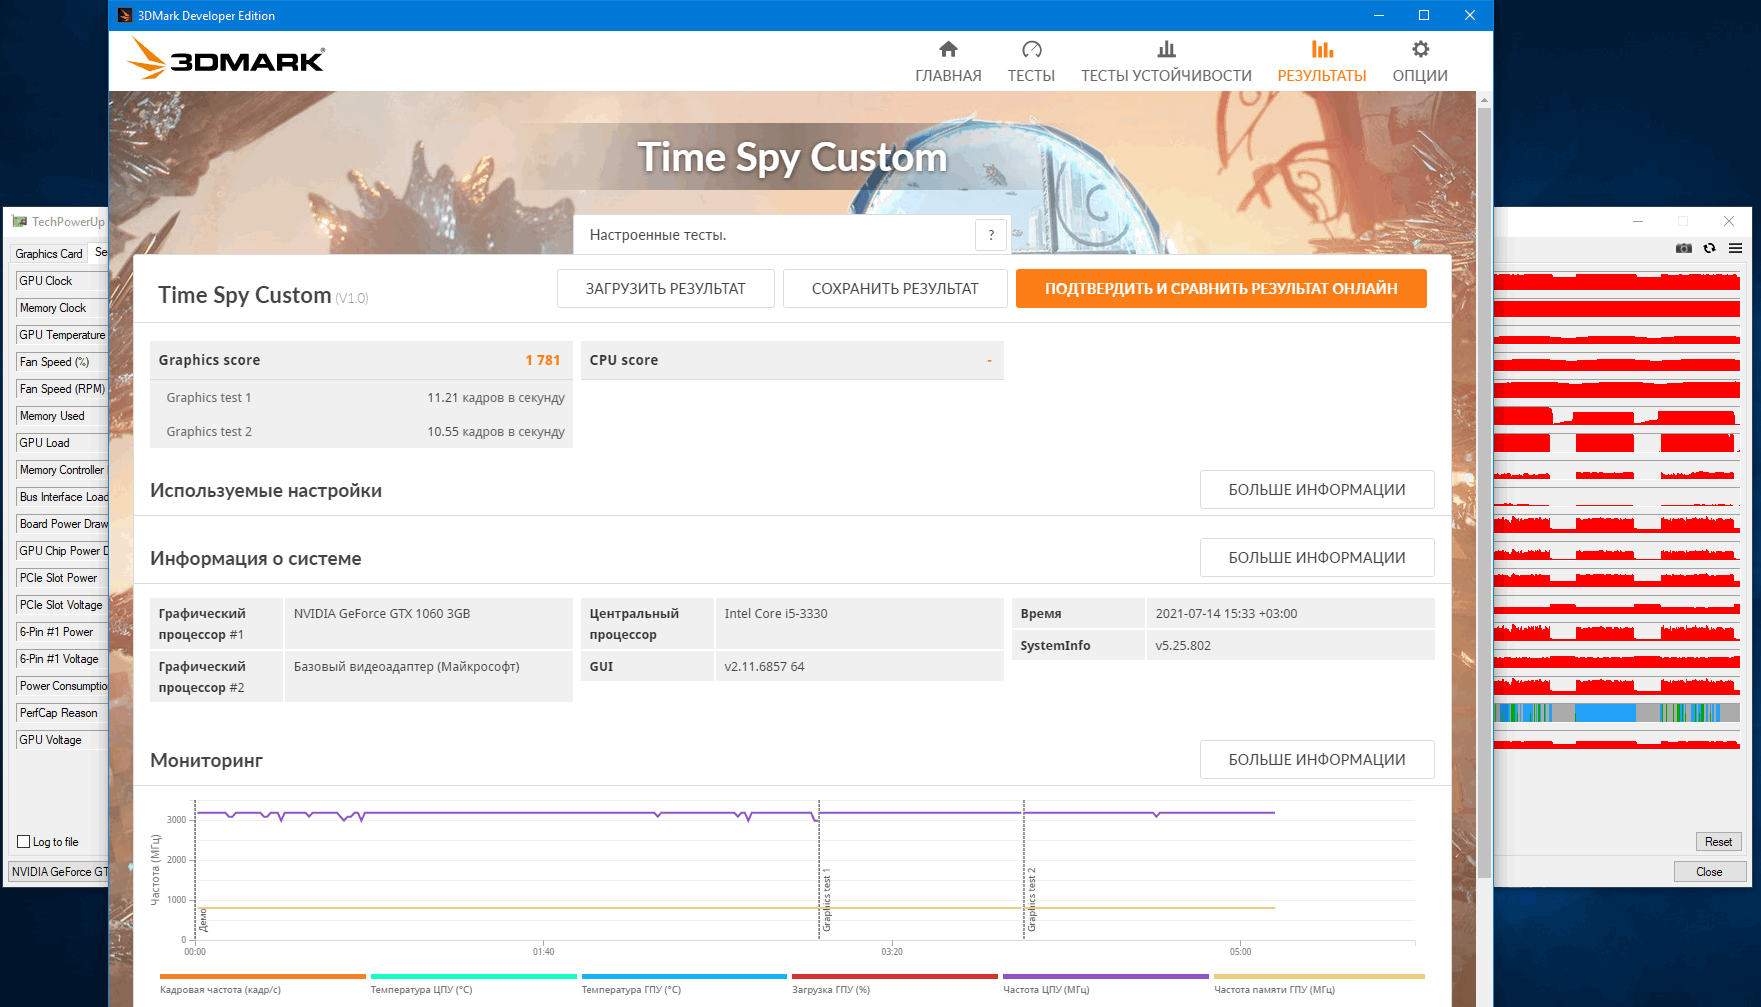Switch to GPU-Z Graphics Card tab
Screen dimensions: 1761x1007
49,254
